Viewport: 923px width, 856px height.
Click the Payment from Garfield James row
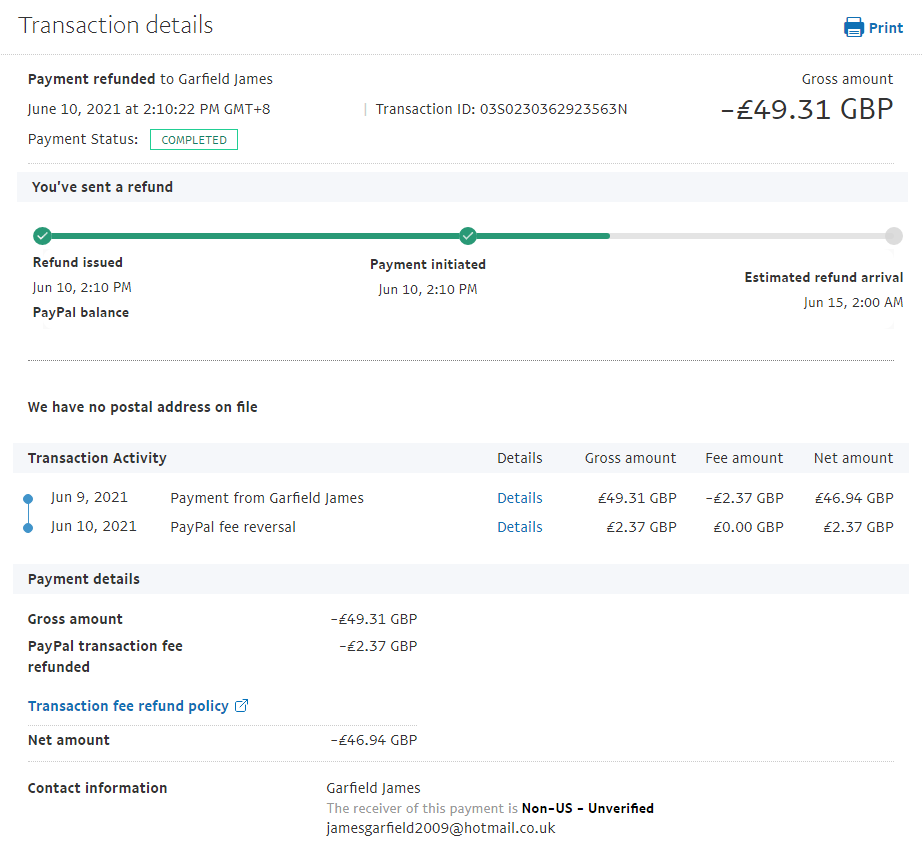(x=267, y=498)
